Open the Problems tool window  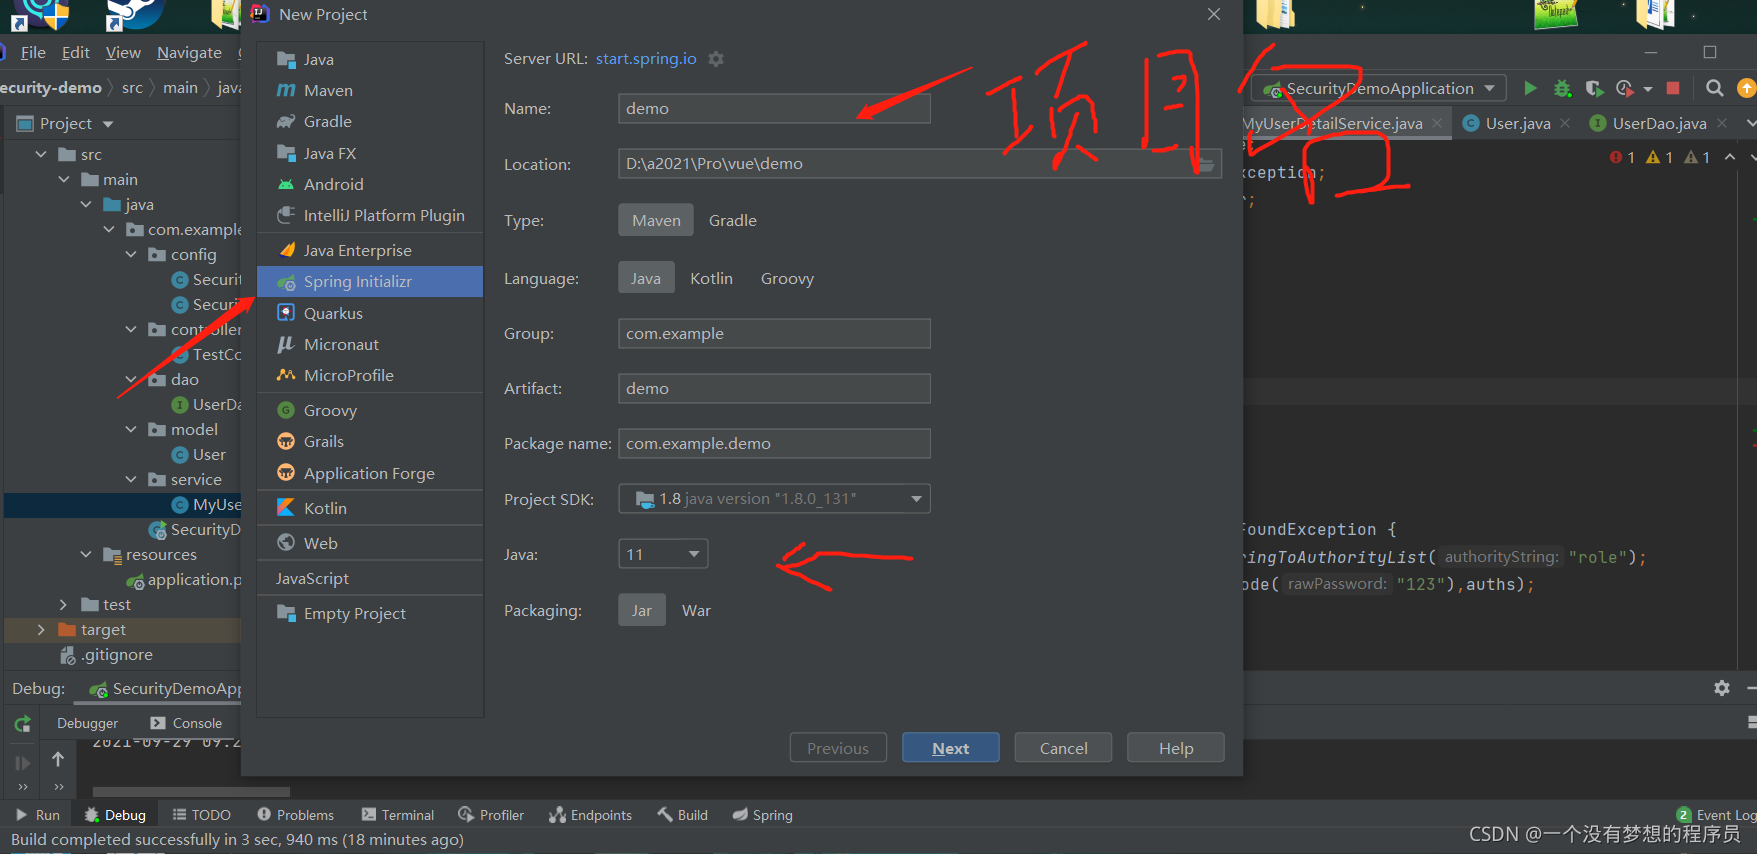coord(296,815)
